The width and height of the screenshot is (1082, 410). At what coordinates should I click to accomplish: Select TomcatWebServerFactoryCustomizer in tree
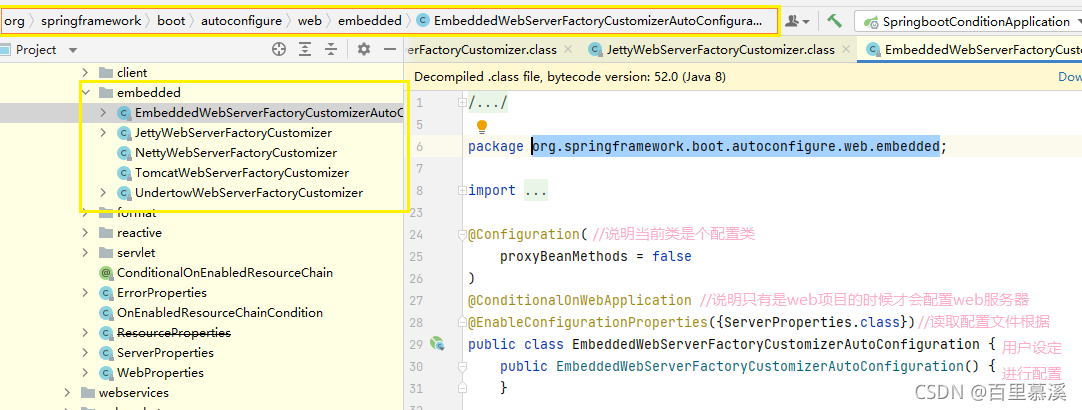pos(242,173)
